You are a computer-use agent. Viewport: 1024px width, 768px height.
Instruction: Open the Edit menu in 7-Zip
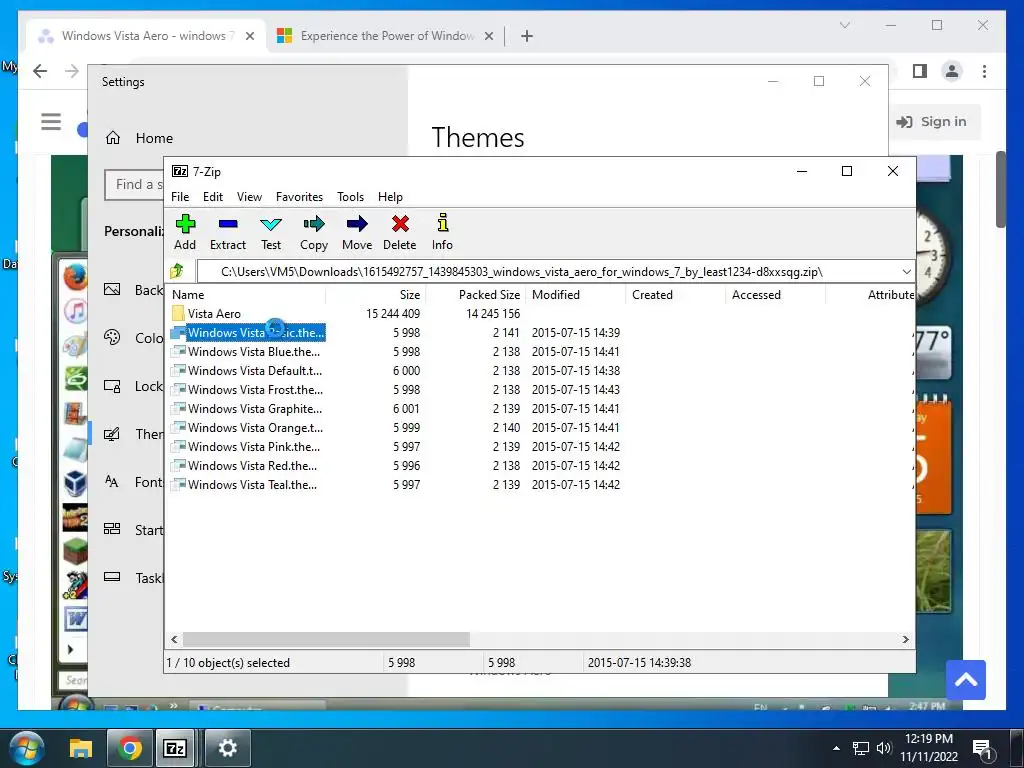click(x=213, y=197)
